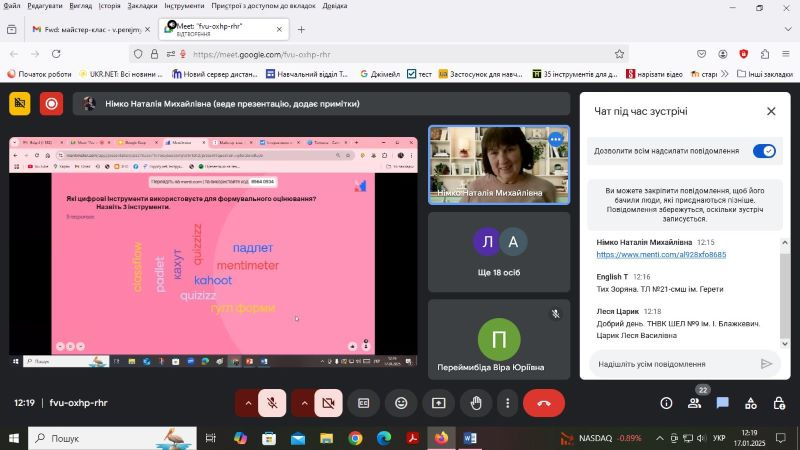Viewport: 800px width, 450px height.
Task: Toggle microphone mute button in Meet
Action: pos(272,403)
